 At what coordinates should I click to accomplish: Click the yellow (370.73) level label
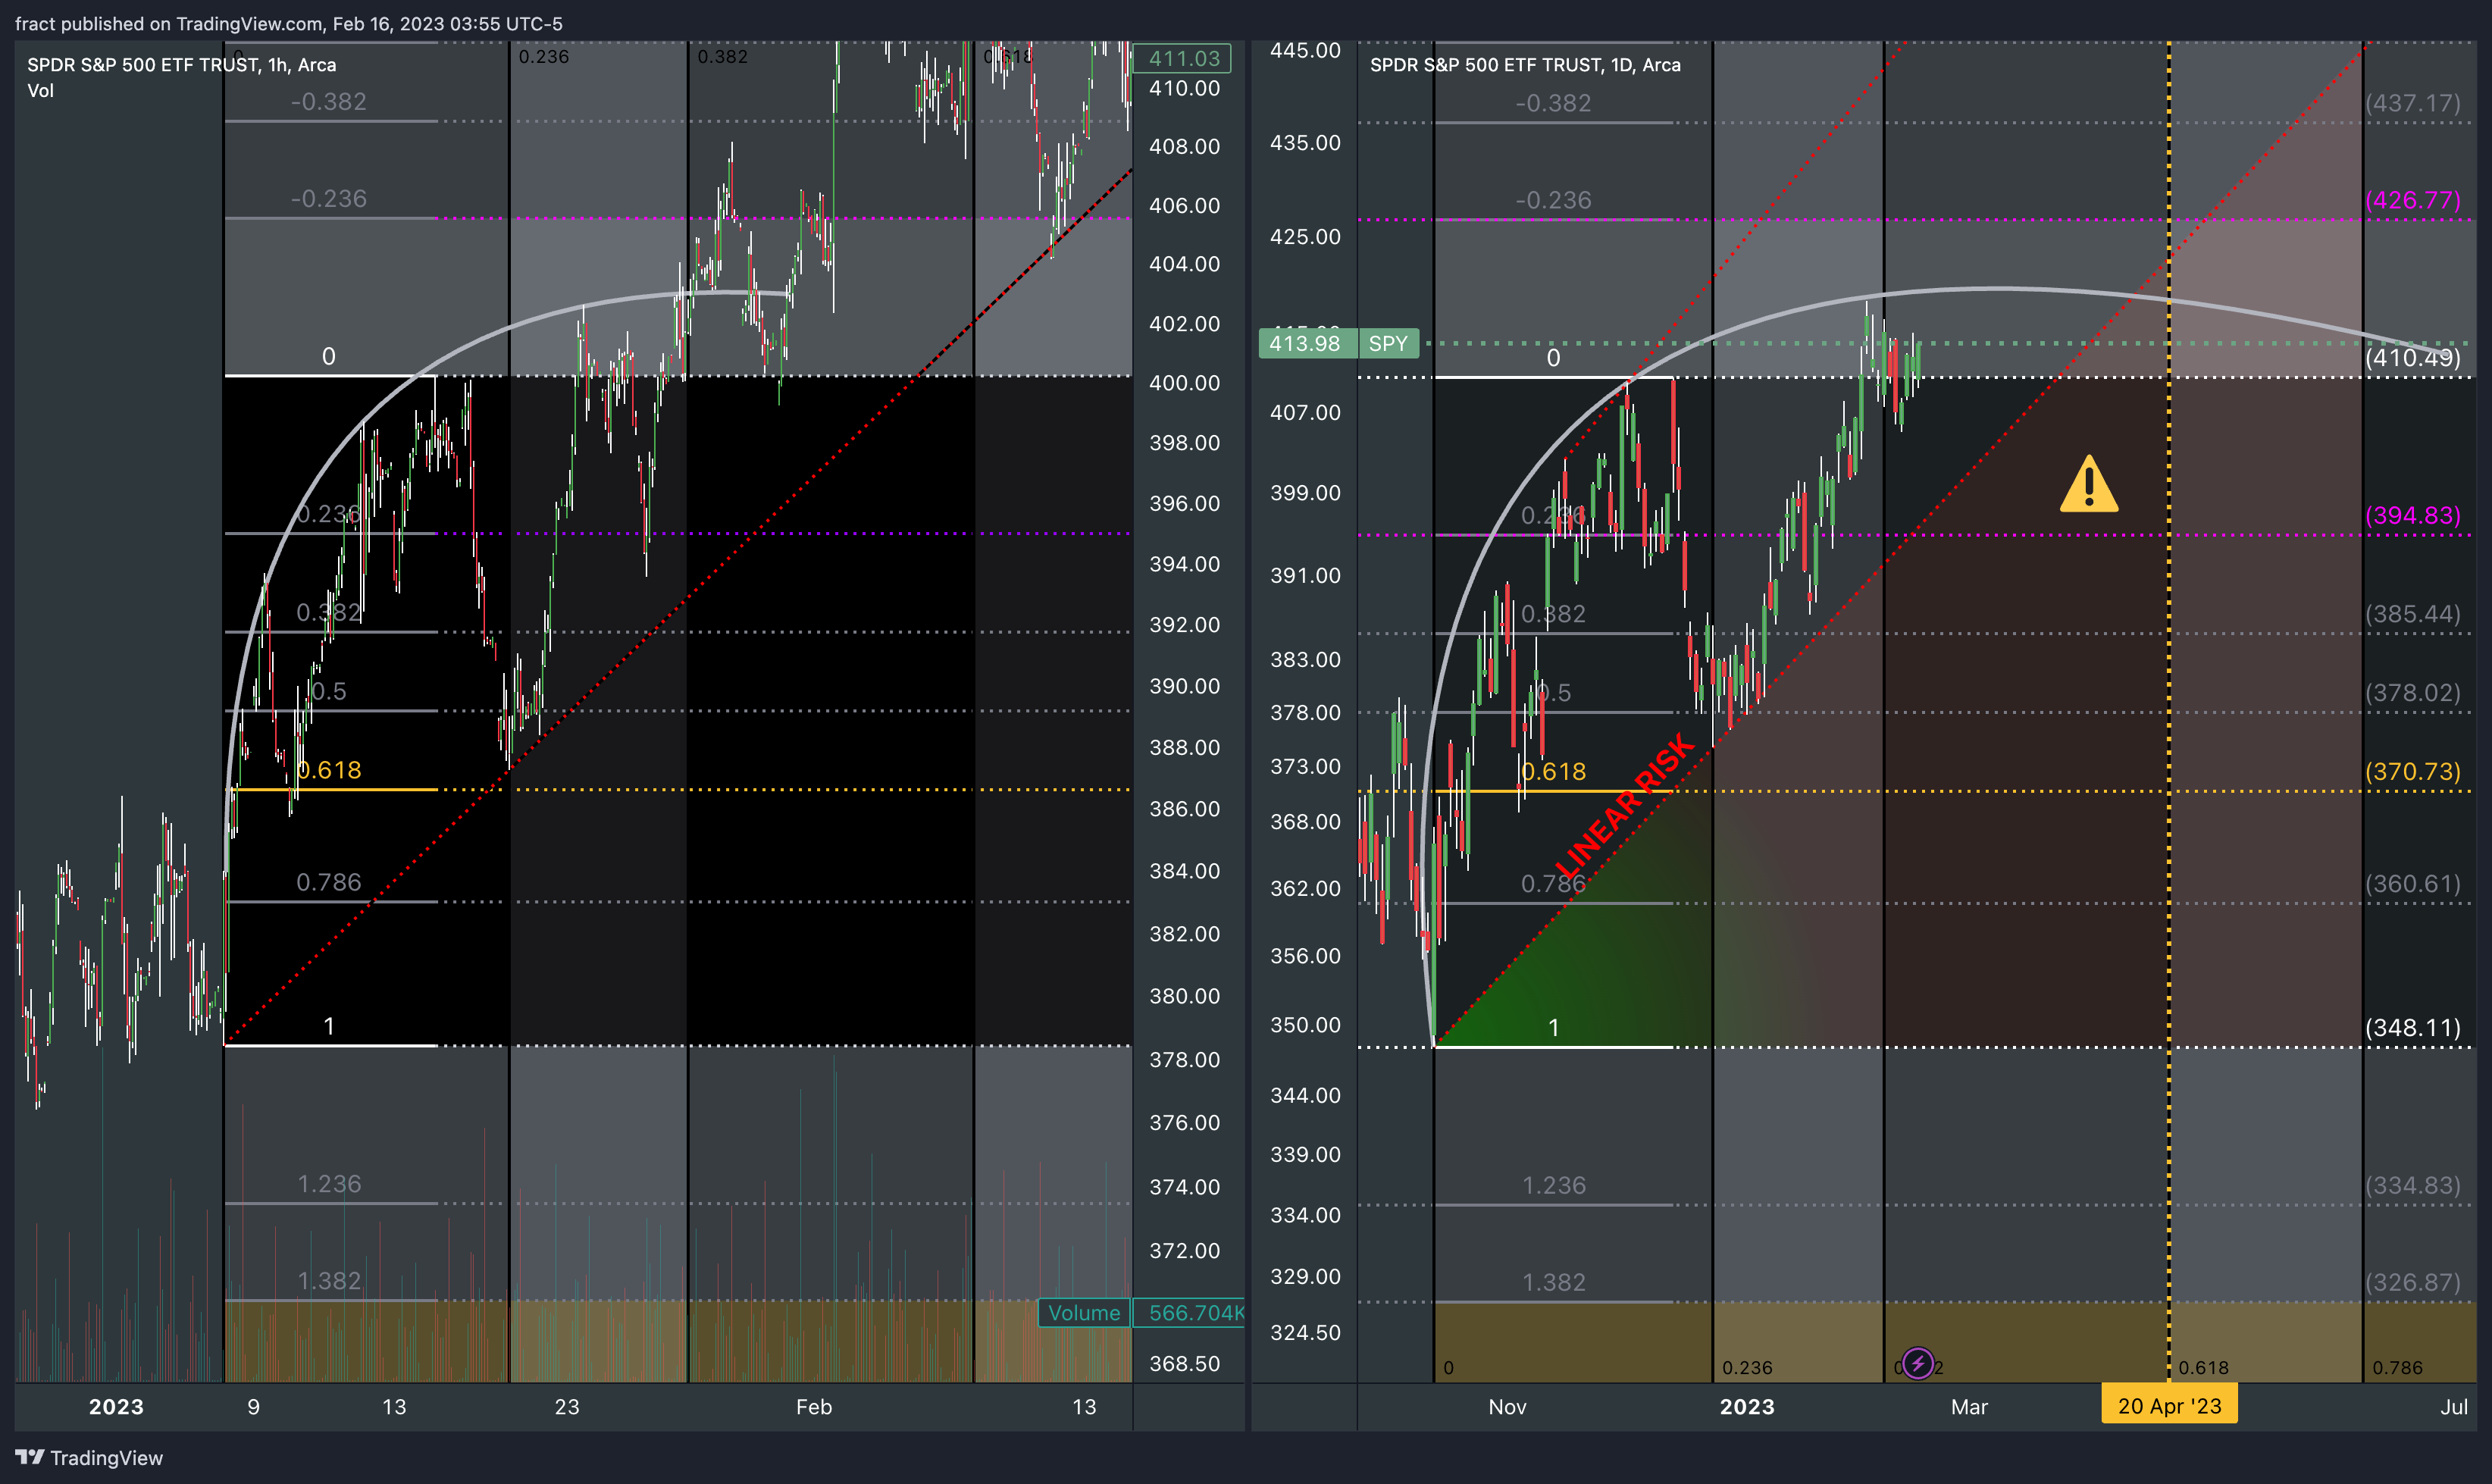coord(2413,772)
